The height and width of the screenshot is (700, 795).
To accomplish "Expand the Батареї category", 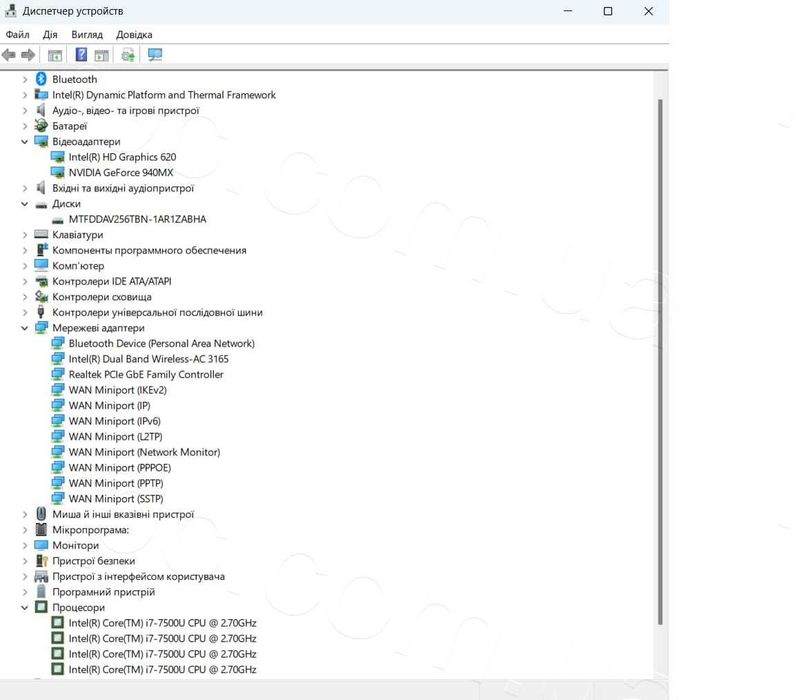I will (24, 126).
